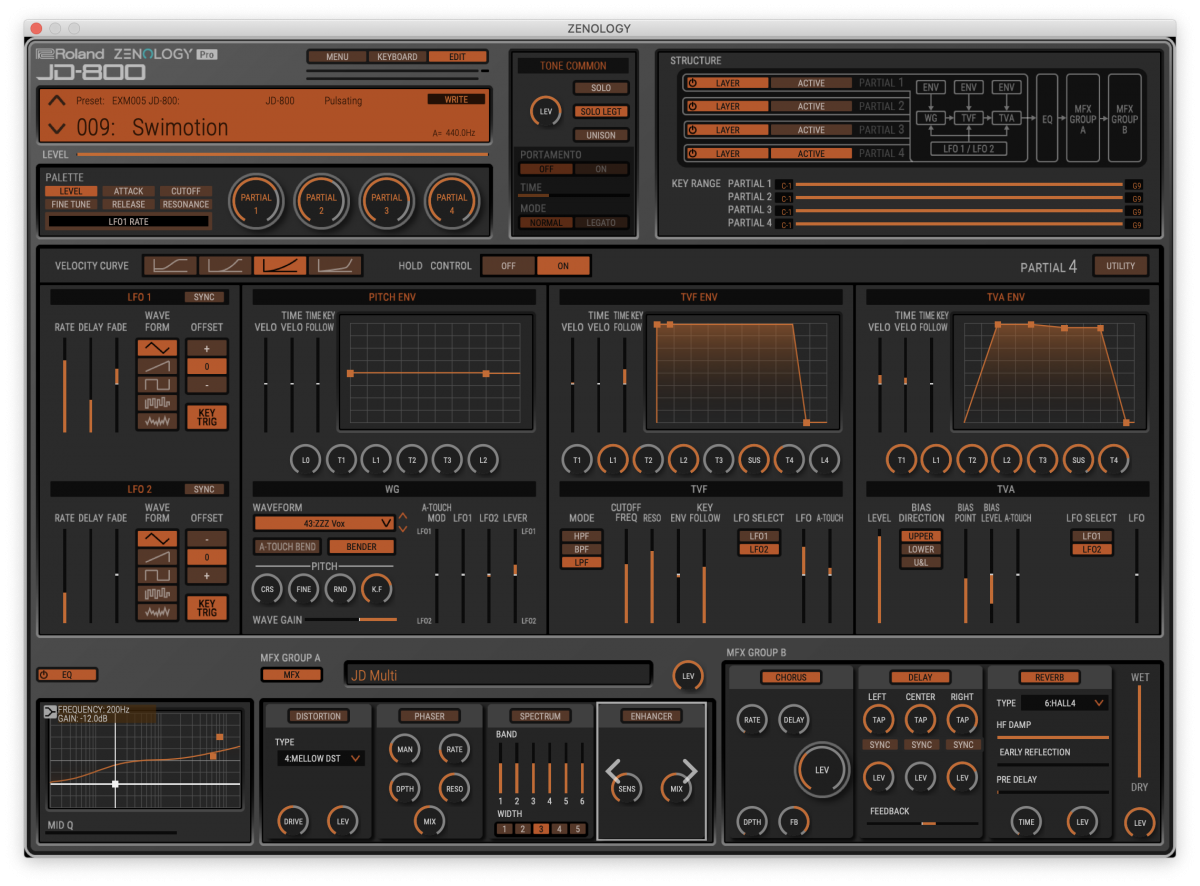Move to next MFX block with right chevron
Screen dimensions: 1200x886
[689, 771]
